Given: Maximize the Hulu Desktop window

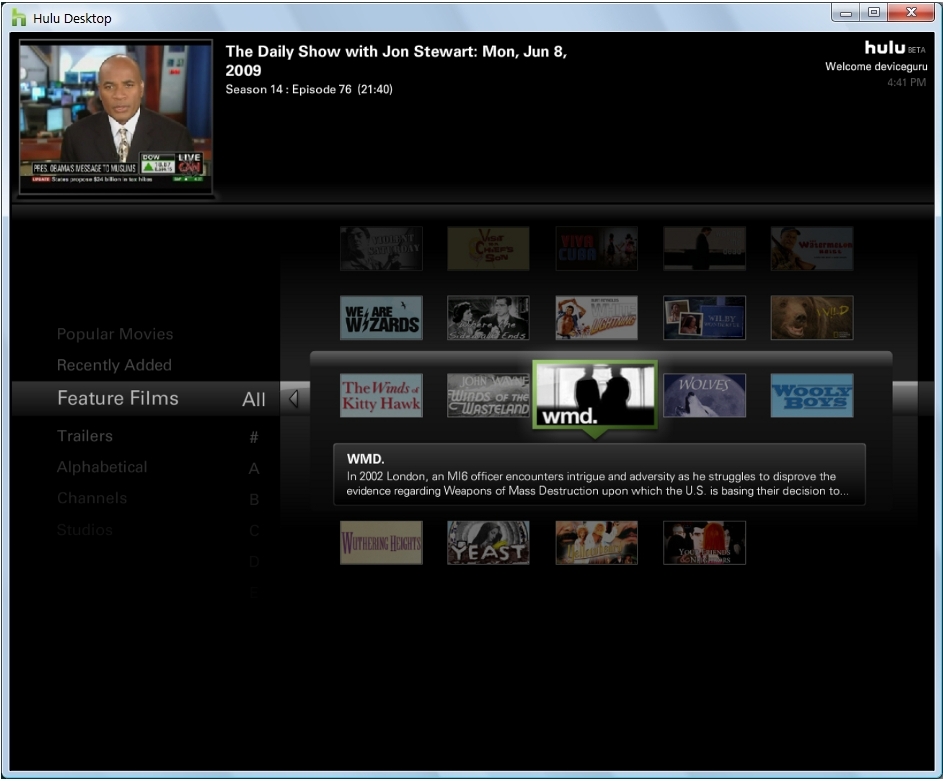Looking at the screenshot, I should pyautogui.click(x=874, y=13).
